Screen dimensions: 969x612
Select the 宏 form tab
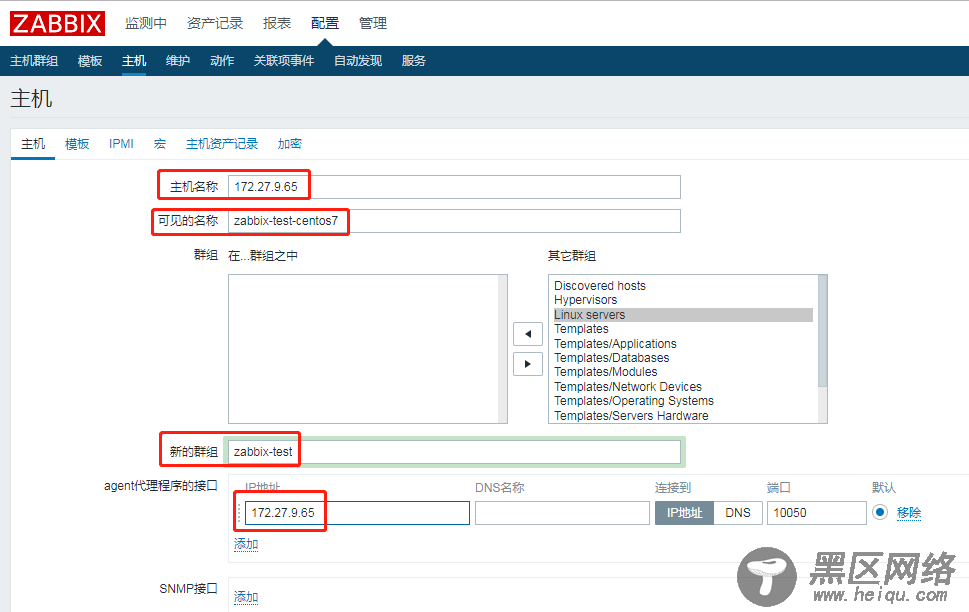click(160, 144)
